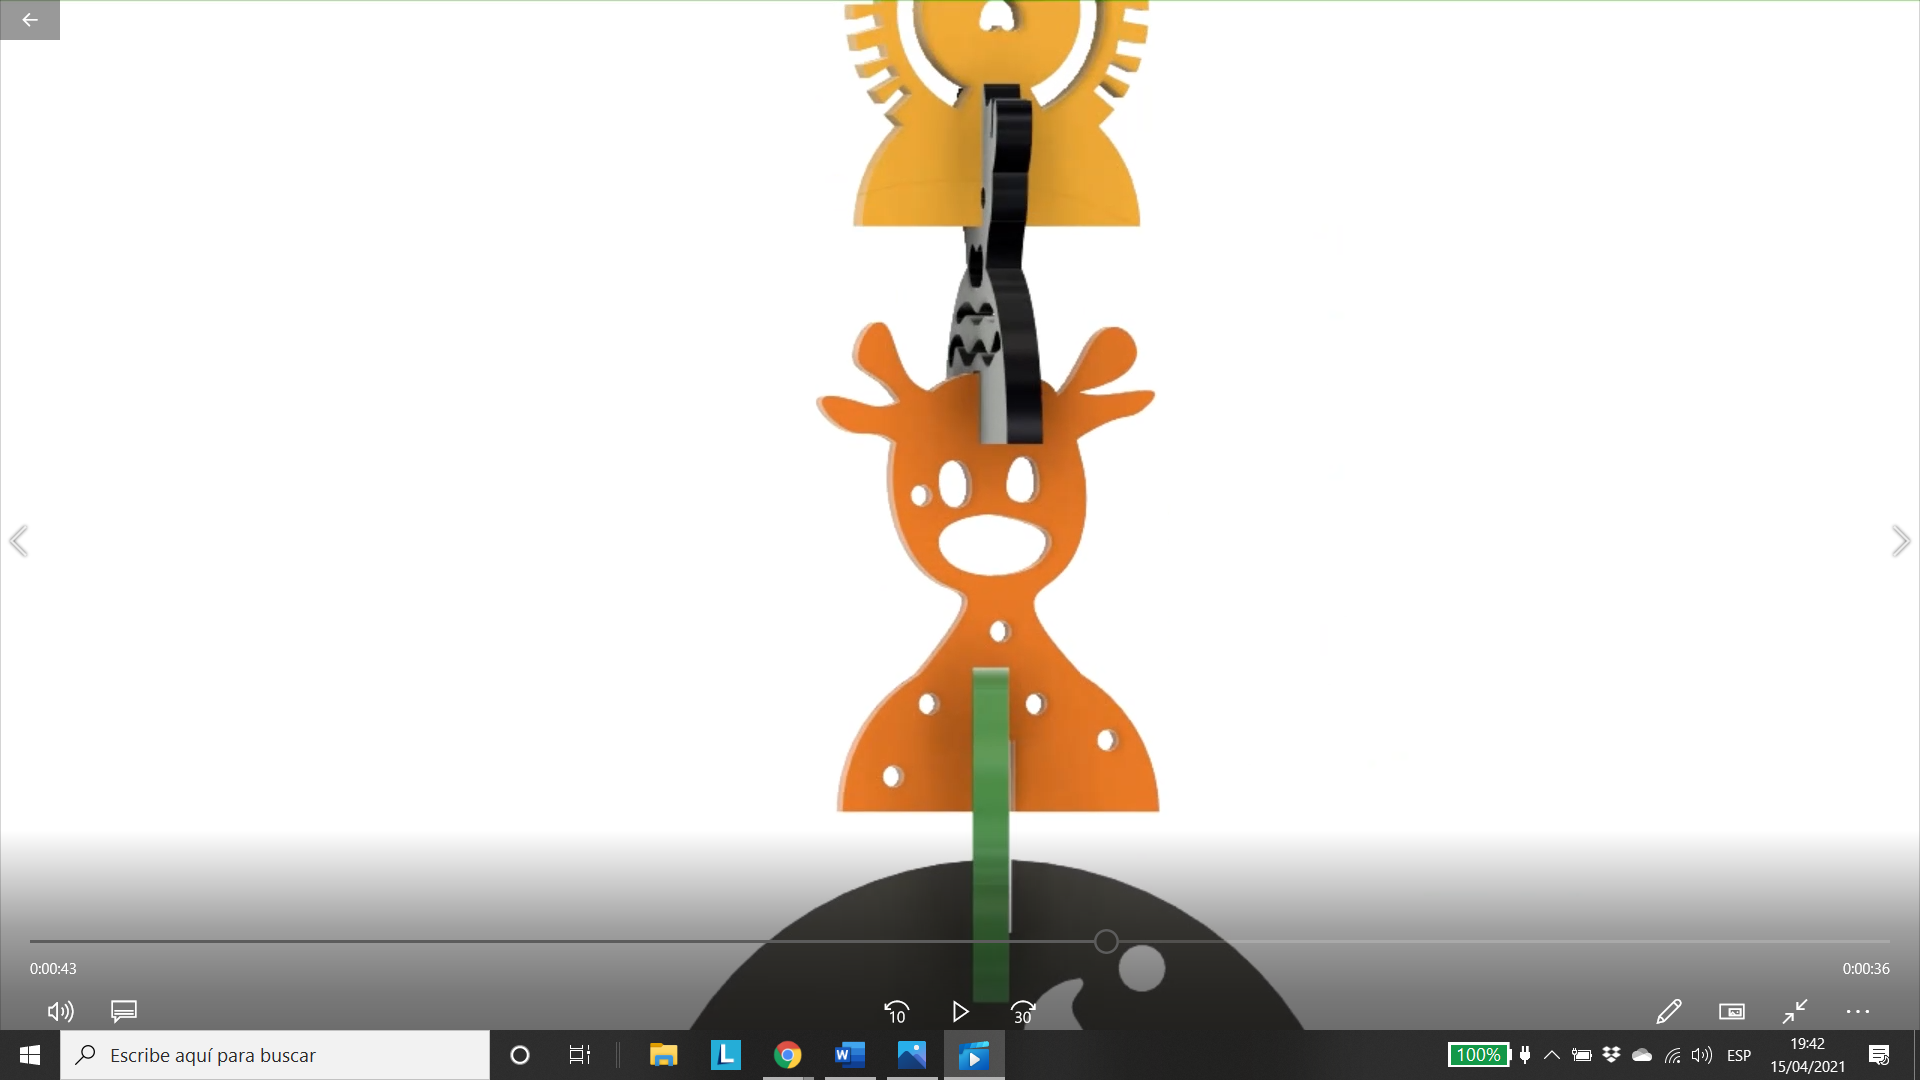Open Cortana from the taskbar
The width and height of the screenshot is (1920, 1080).
[x=520, y=1055]
